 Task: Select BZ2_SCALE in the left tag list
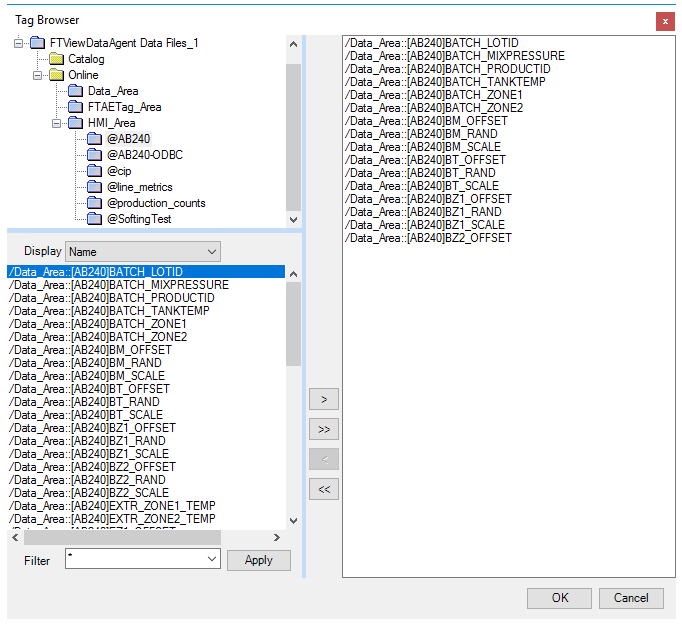pyautogui.click(x=146, y=493)
